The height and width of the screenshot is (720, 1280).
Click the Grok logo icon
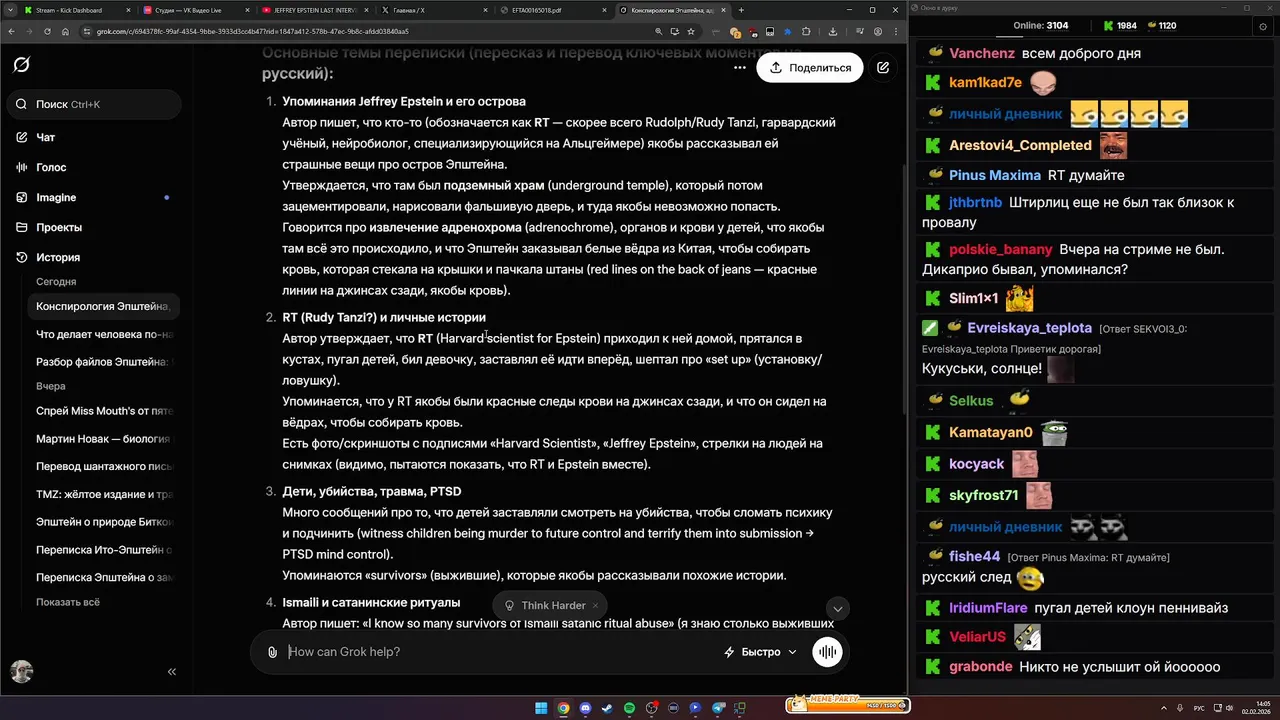pos(21,65)
